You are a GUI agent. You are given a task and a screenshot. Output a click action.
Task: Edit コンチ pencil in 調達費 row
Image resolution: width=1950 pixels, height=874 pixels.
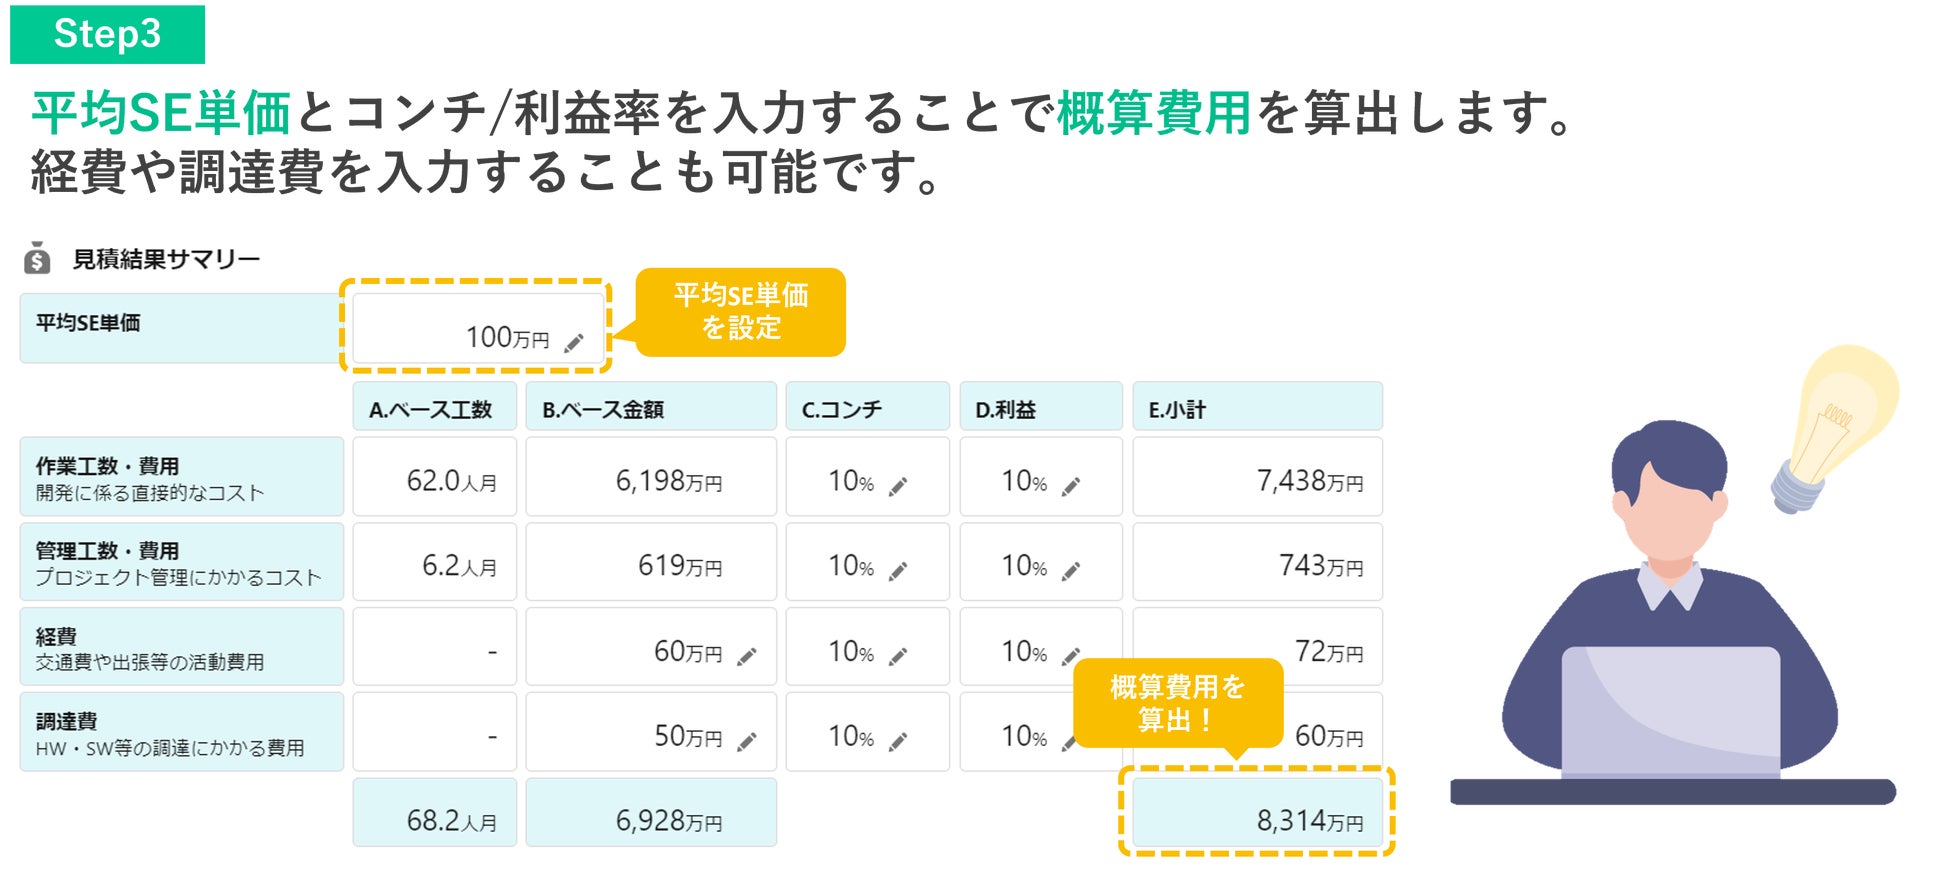[x=898, y=741]
